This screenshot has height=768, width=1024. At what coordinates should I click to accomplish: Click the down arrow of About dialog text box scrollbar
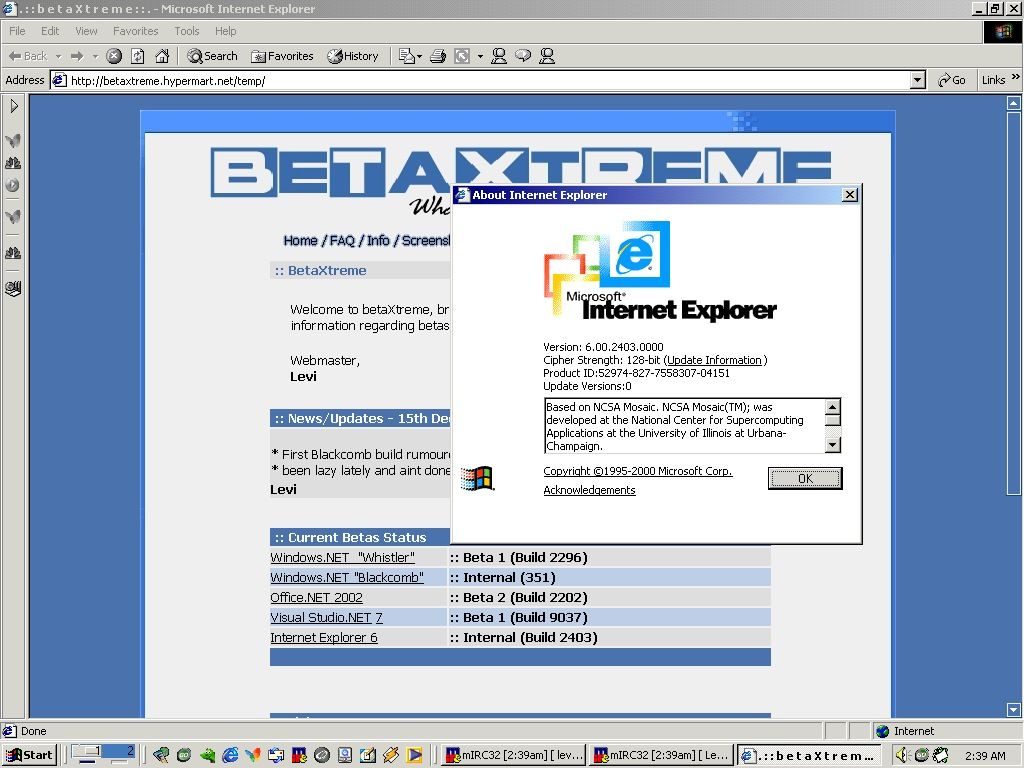click(x=832, y=445)
